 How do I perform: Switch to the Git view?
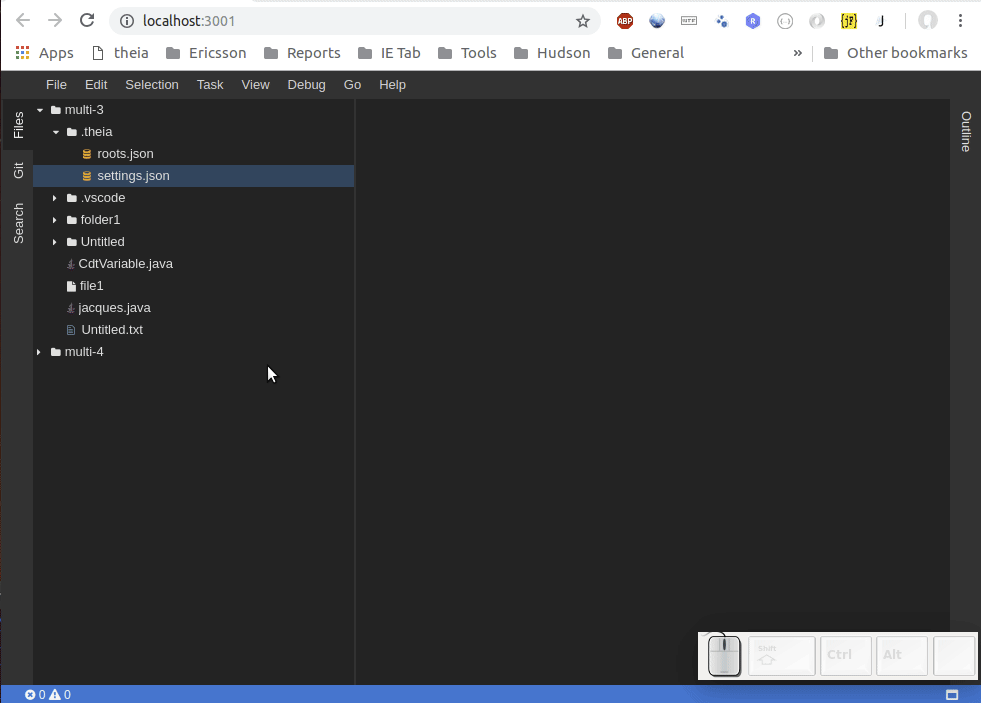[x=17, y=169]
